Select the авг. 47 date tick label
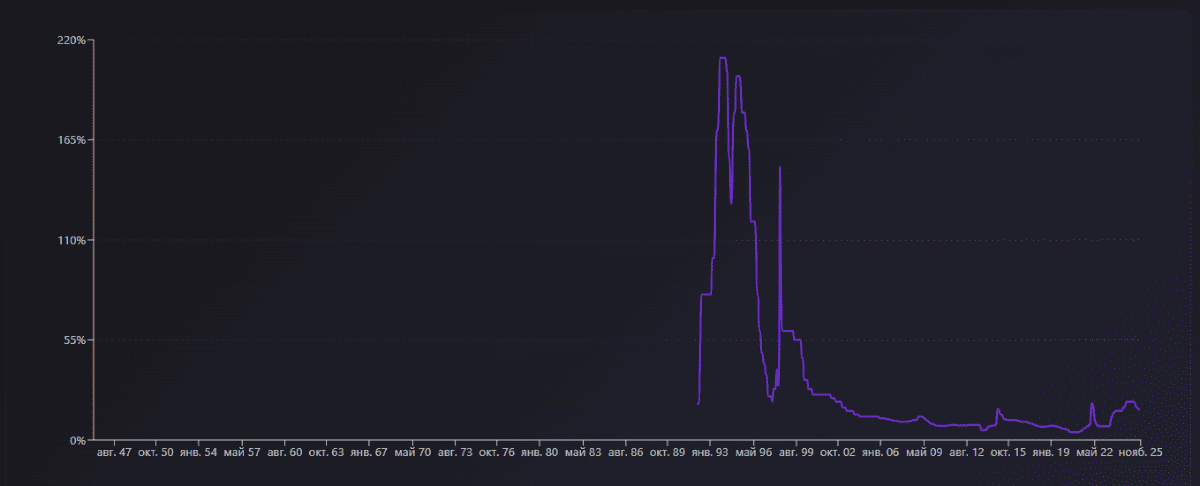This screenshot has width=1200, height=486. pyautogui.click(x=111, y=453)
